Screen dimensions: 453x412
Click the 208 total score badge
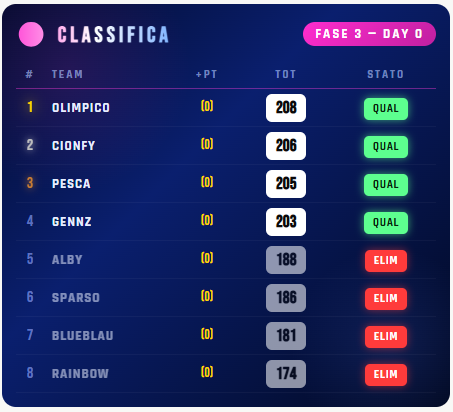pyautogui.click(x=286, y=108)
